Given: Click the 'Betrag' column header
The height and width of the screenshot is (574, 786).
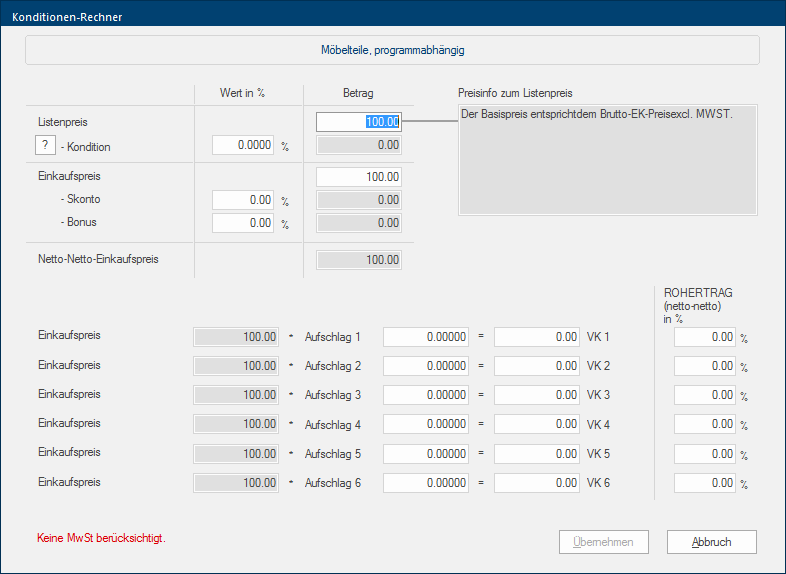Looking at the screenshot, I should (x=358, y=93).
